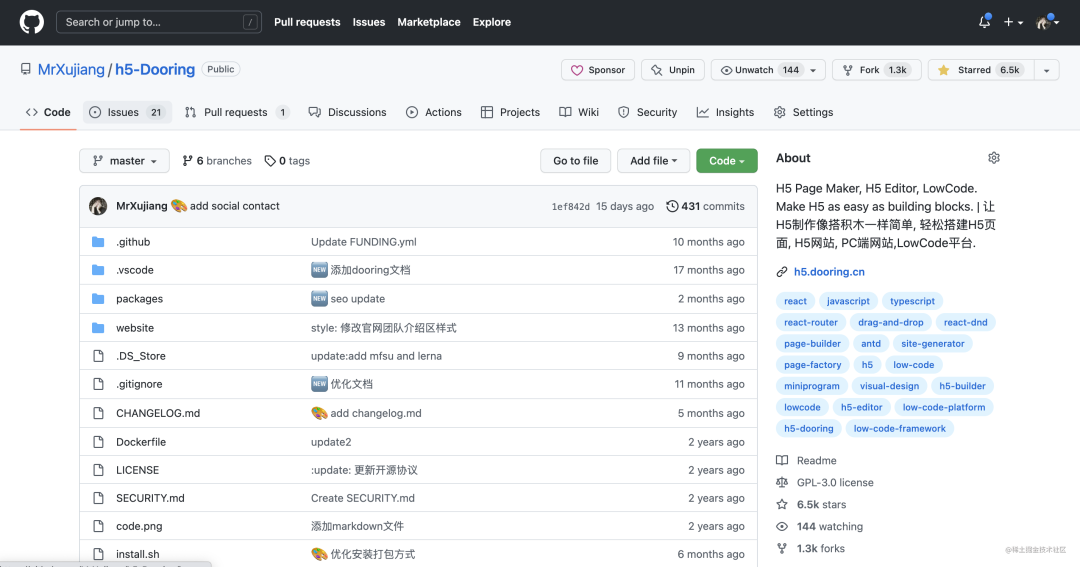Switch to the Projects tab
Image resolution: width=1080 pixels, height=567 pixels.
tap(510, 112)
